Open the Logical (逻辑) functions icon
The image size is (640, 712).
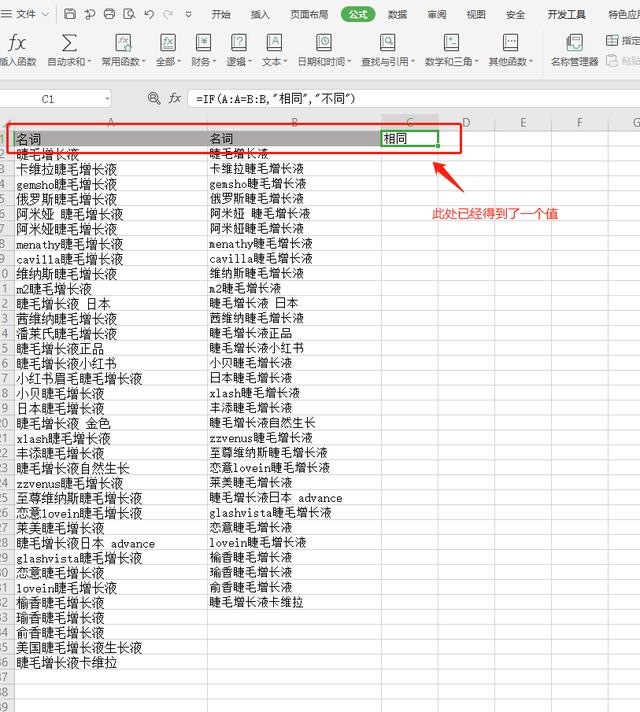coord(238,43)
